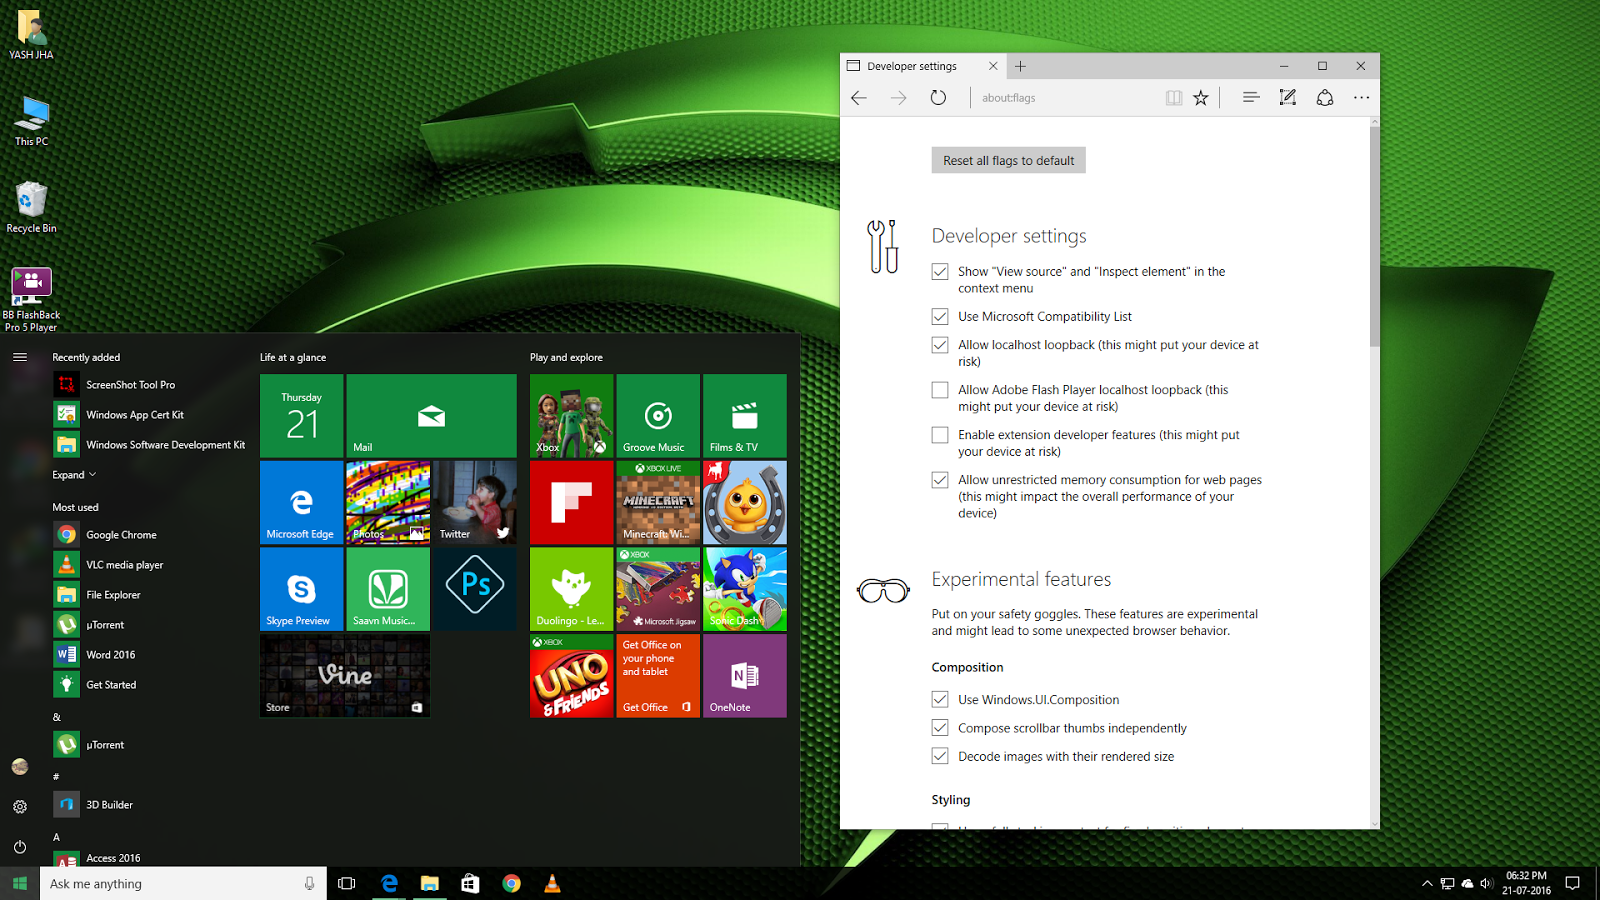Viewport: 1600px width, 900px height.
Task: Expand the Start menu hamburger
Action: pyautogui.click(x=20, y=357)
